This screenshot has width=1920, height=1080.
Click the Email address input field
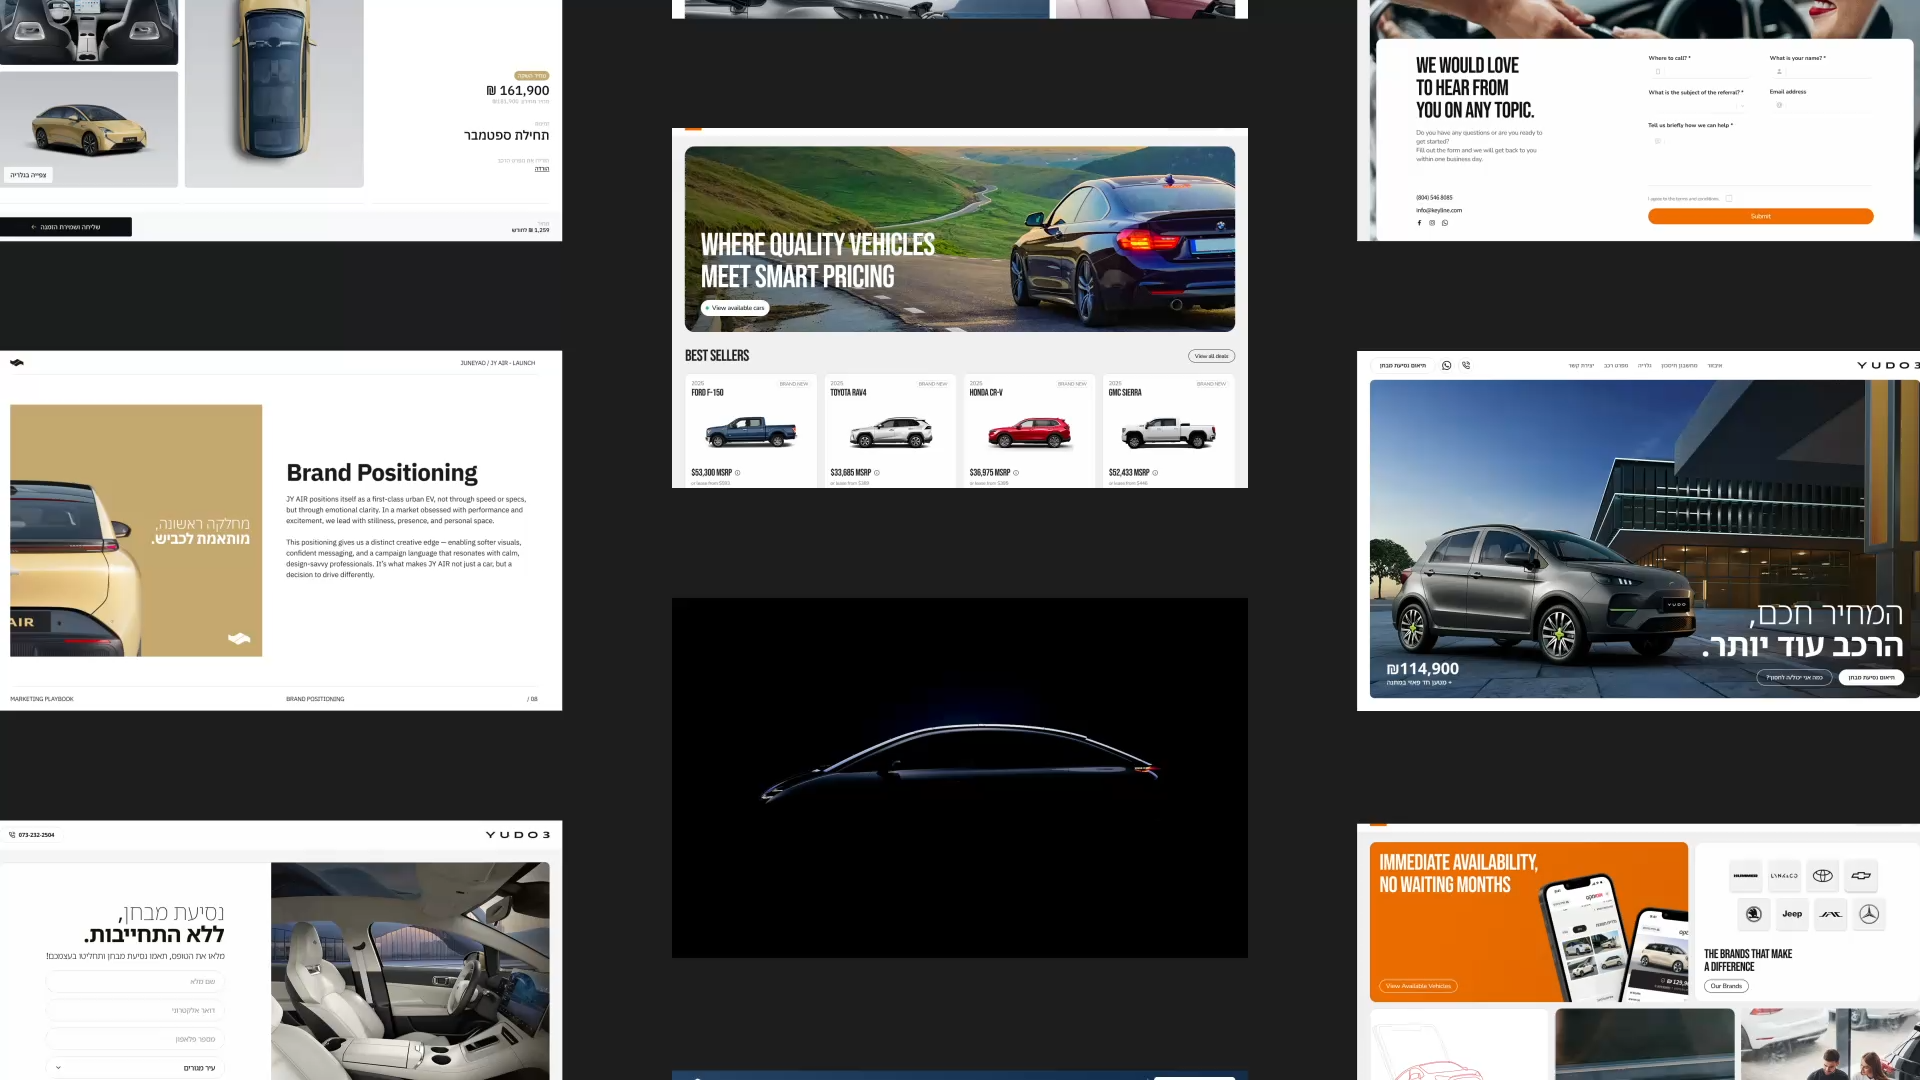click(1821, 105)
